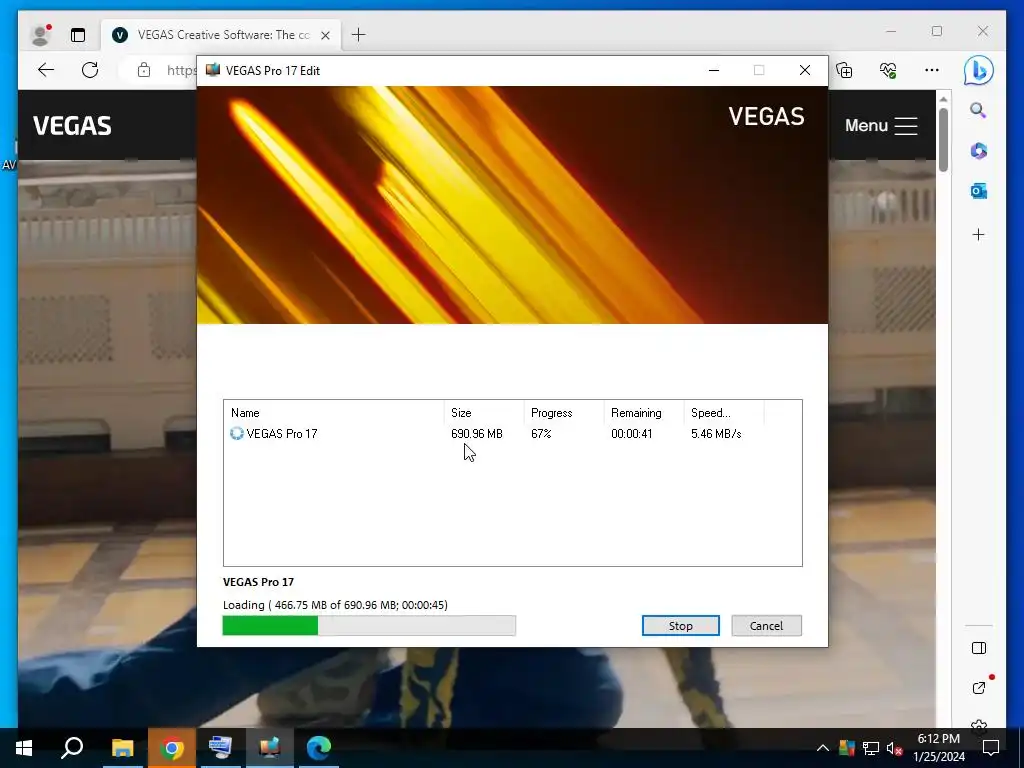Minimize the VEGAS Pro 17 Edit window
1024x768 pixels.
point(714,70)
